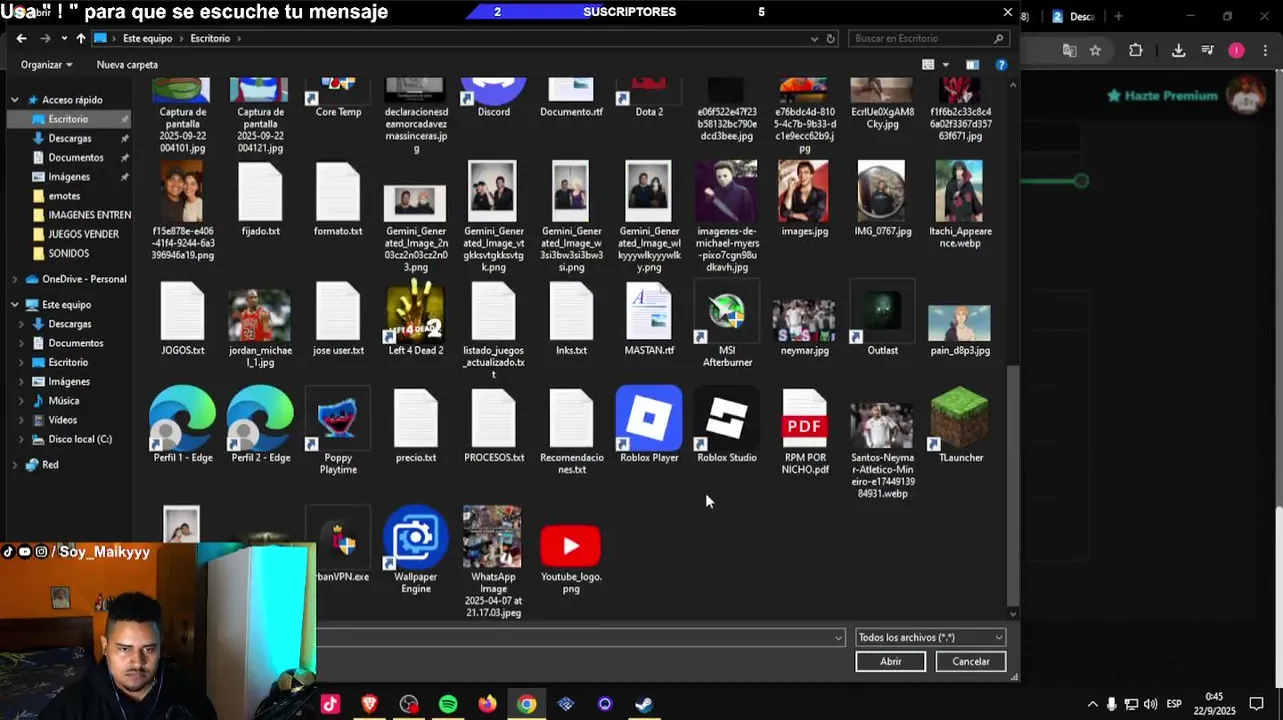Select the IMG_0767.jpg thumbnail
The height and width of the screenshot is (720, 1283).
click(x=881, y=192)
